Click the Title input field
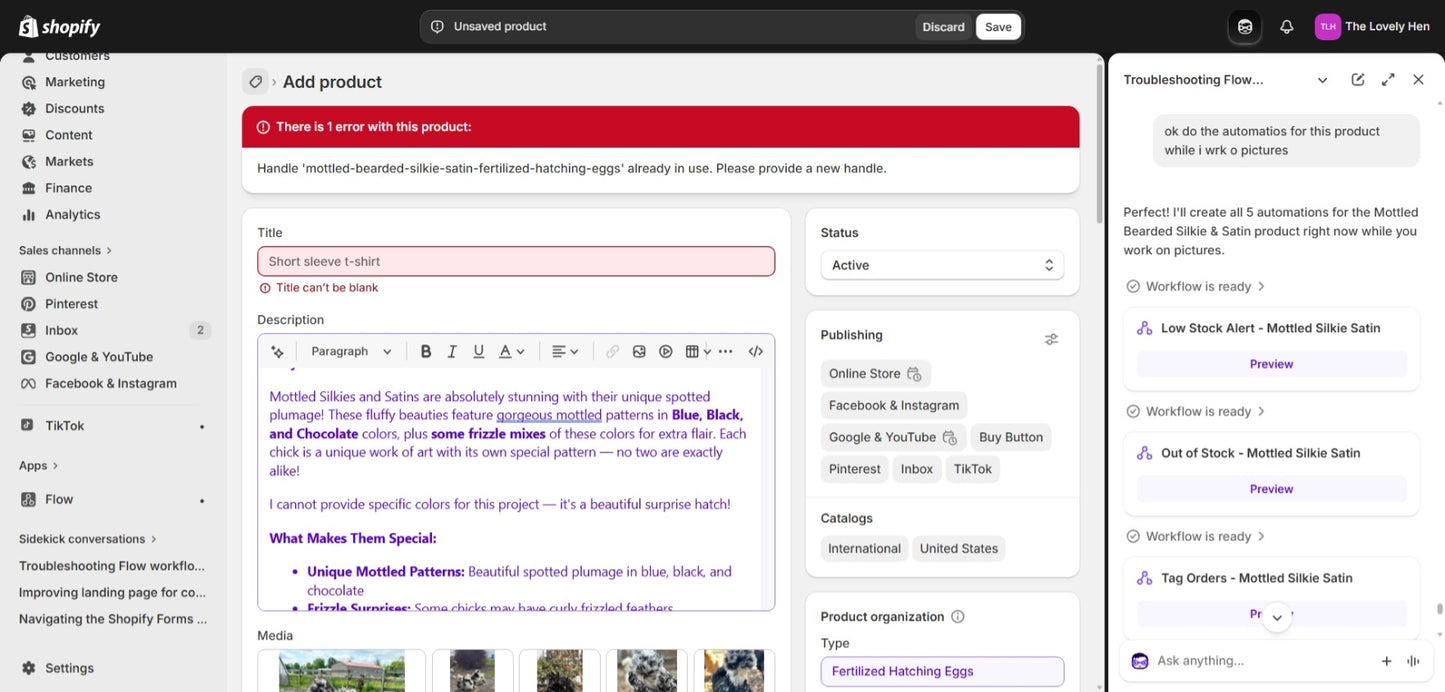Screen dimensions: 1445x692 [516, 261]
